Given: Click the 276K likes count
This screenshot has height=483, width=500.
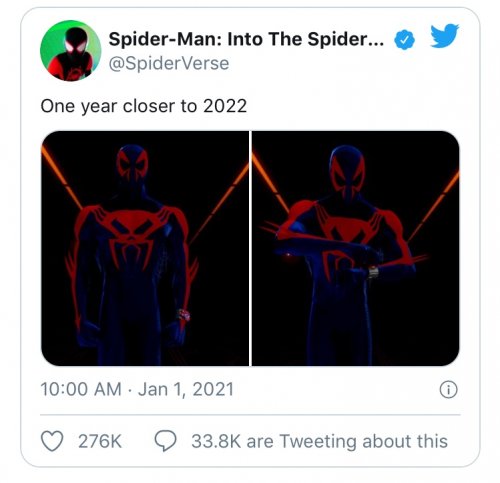Looking at the screenshot, I should pos(100,441).
